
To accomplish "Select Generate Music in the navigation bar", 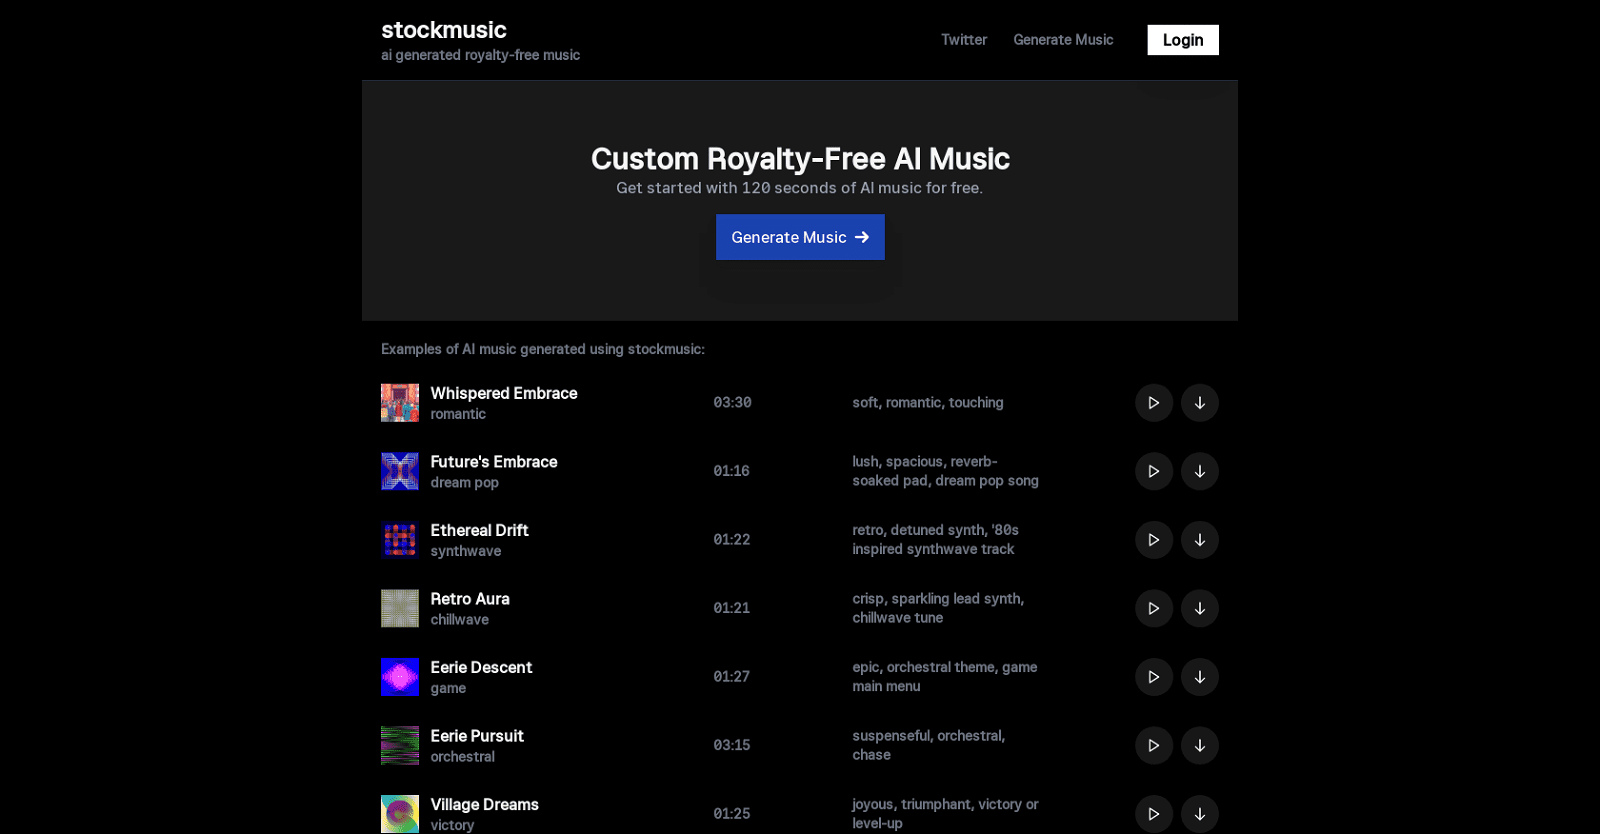I will [1062, 40].
